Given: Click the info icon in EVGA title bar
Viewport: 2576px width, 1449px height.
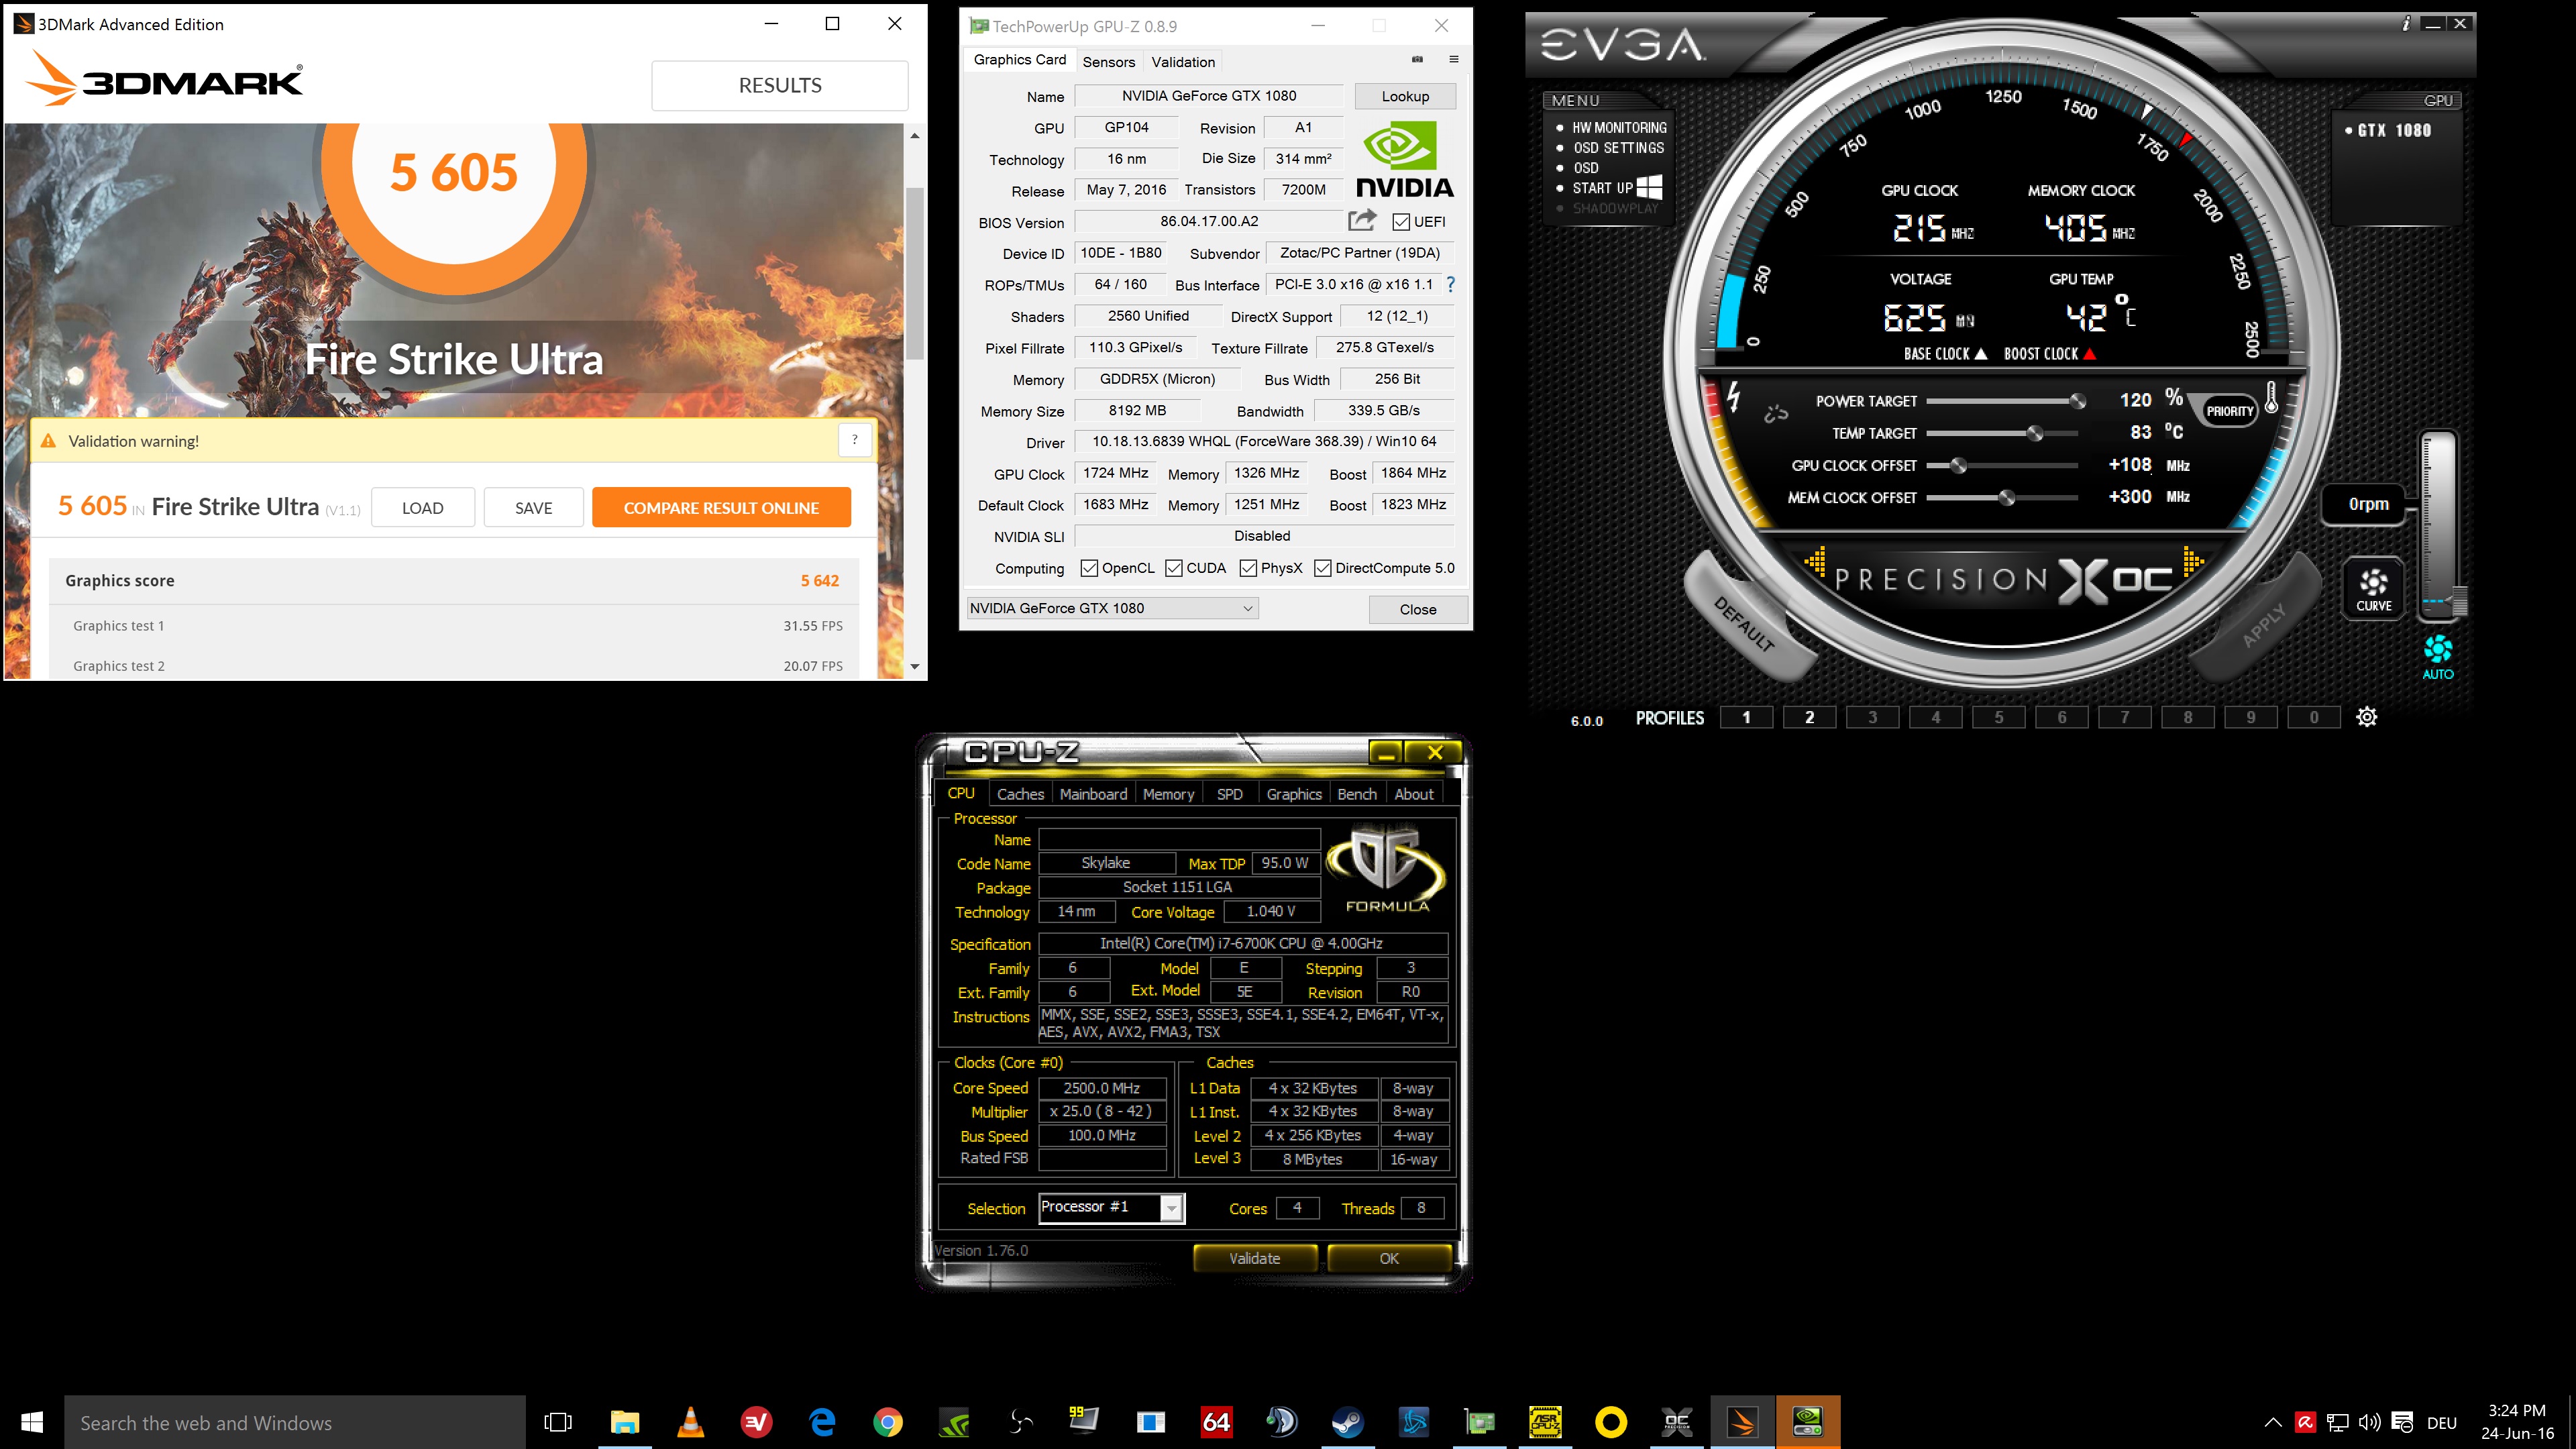Looking at the screenshot, I should (x=2406, y=24).
